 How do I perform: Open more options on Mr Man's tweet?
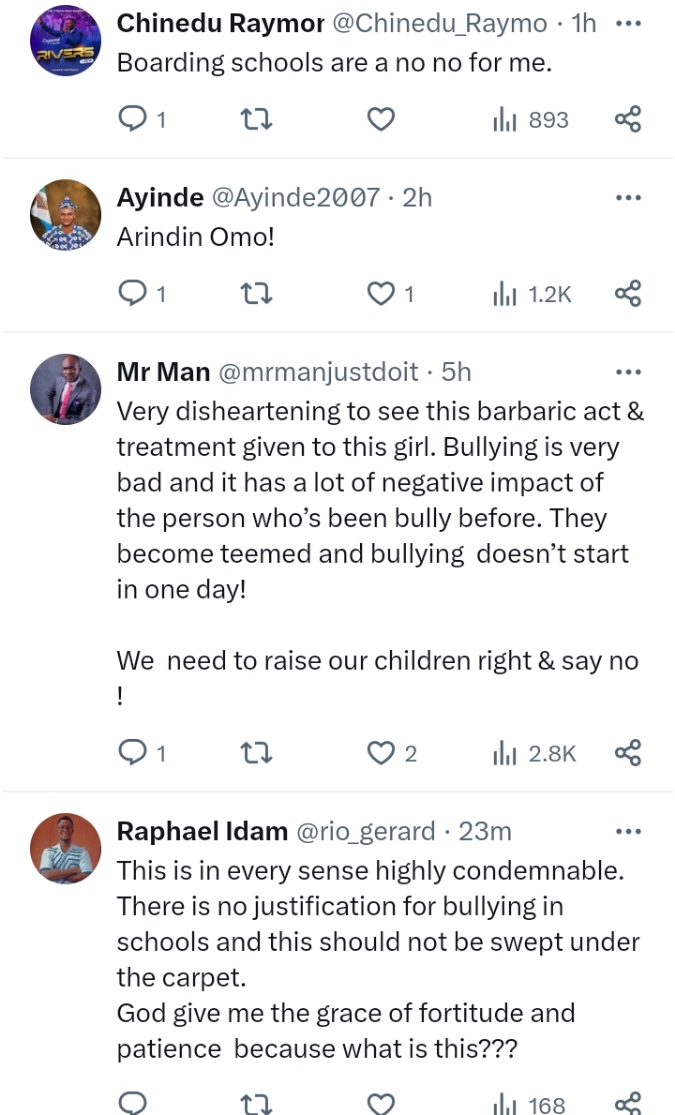pos(627,372)
